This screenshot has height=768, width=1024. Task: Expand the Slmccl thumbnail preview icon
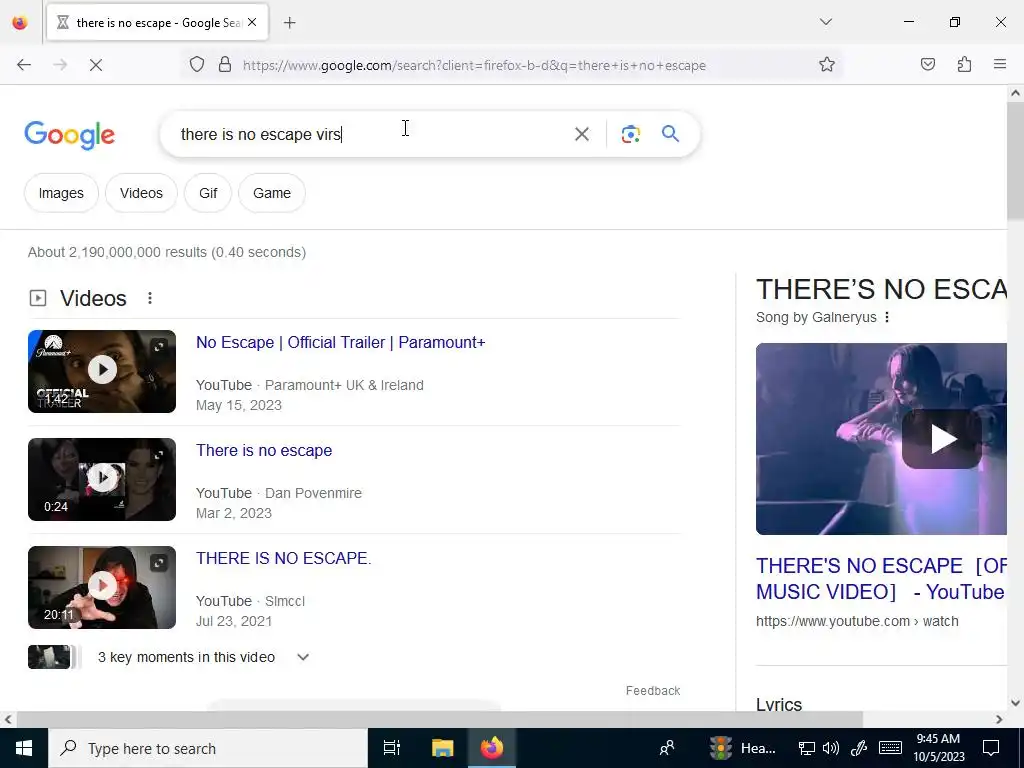[159, 562]
